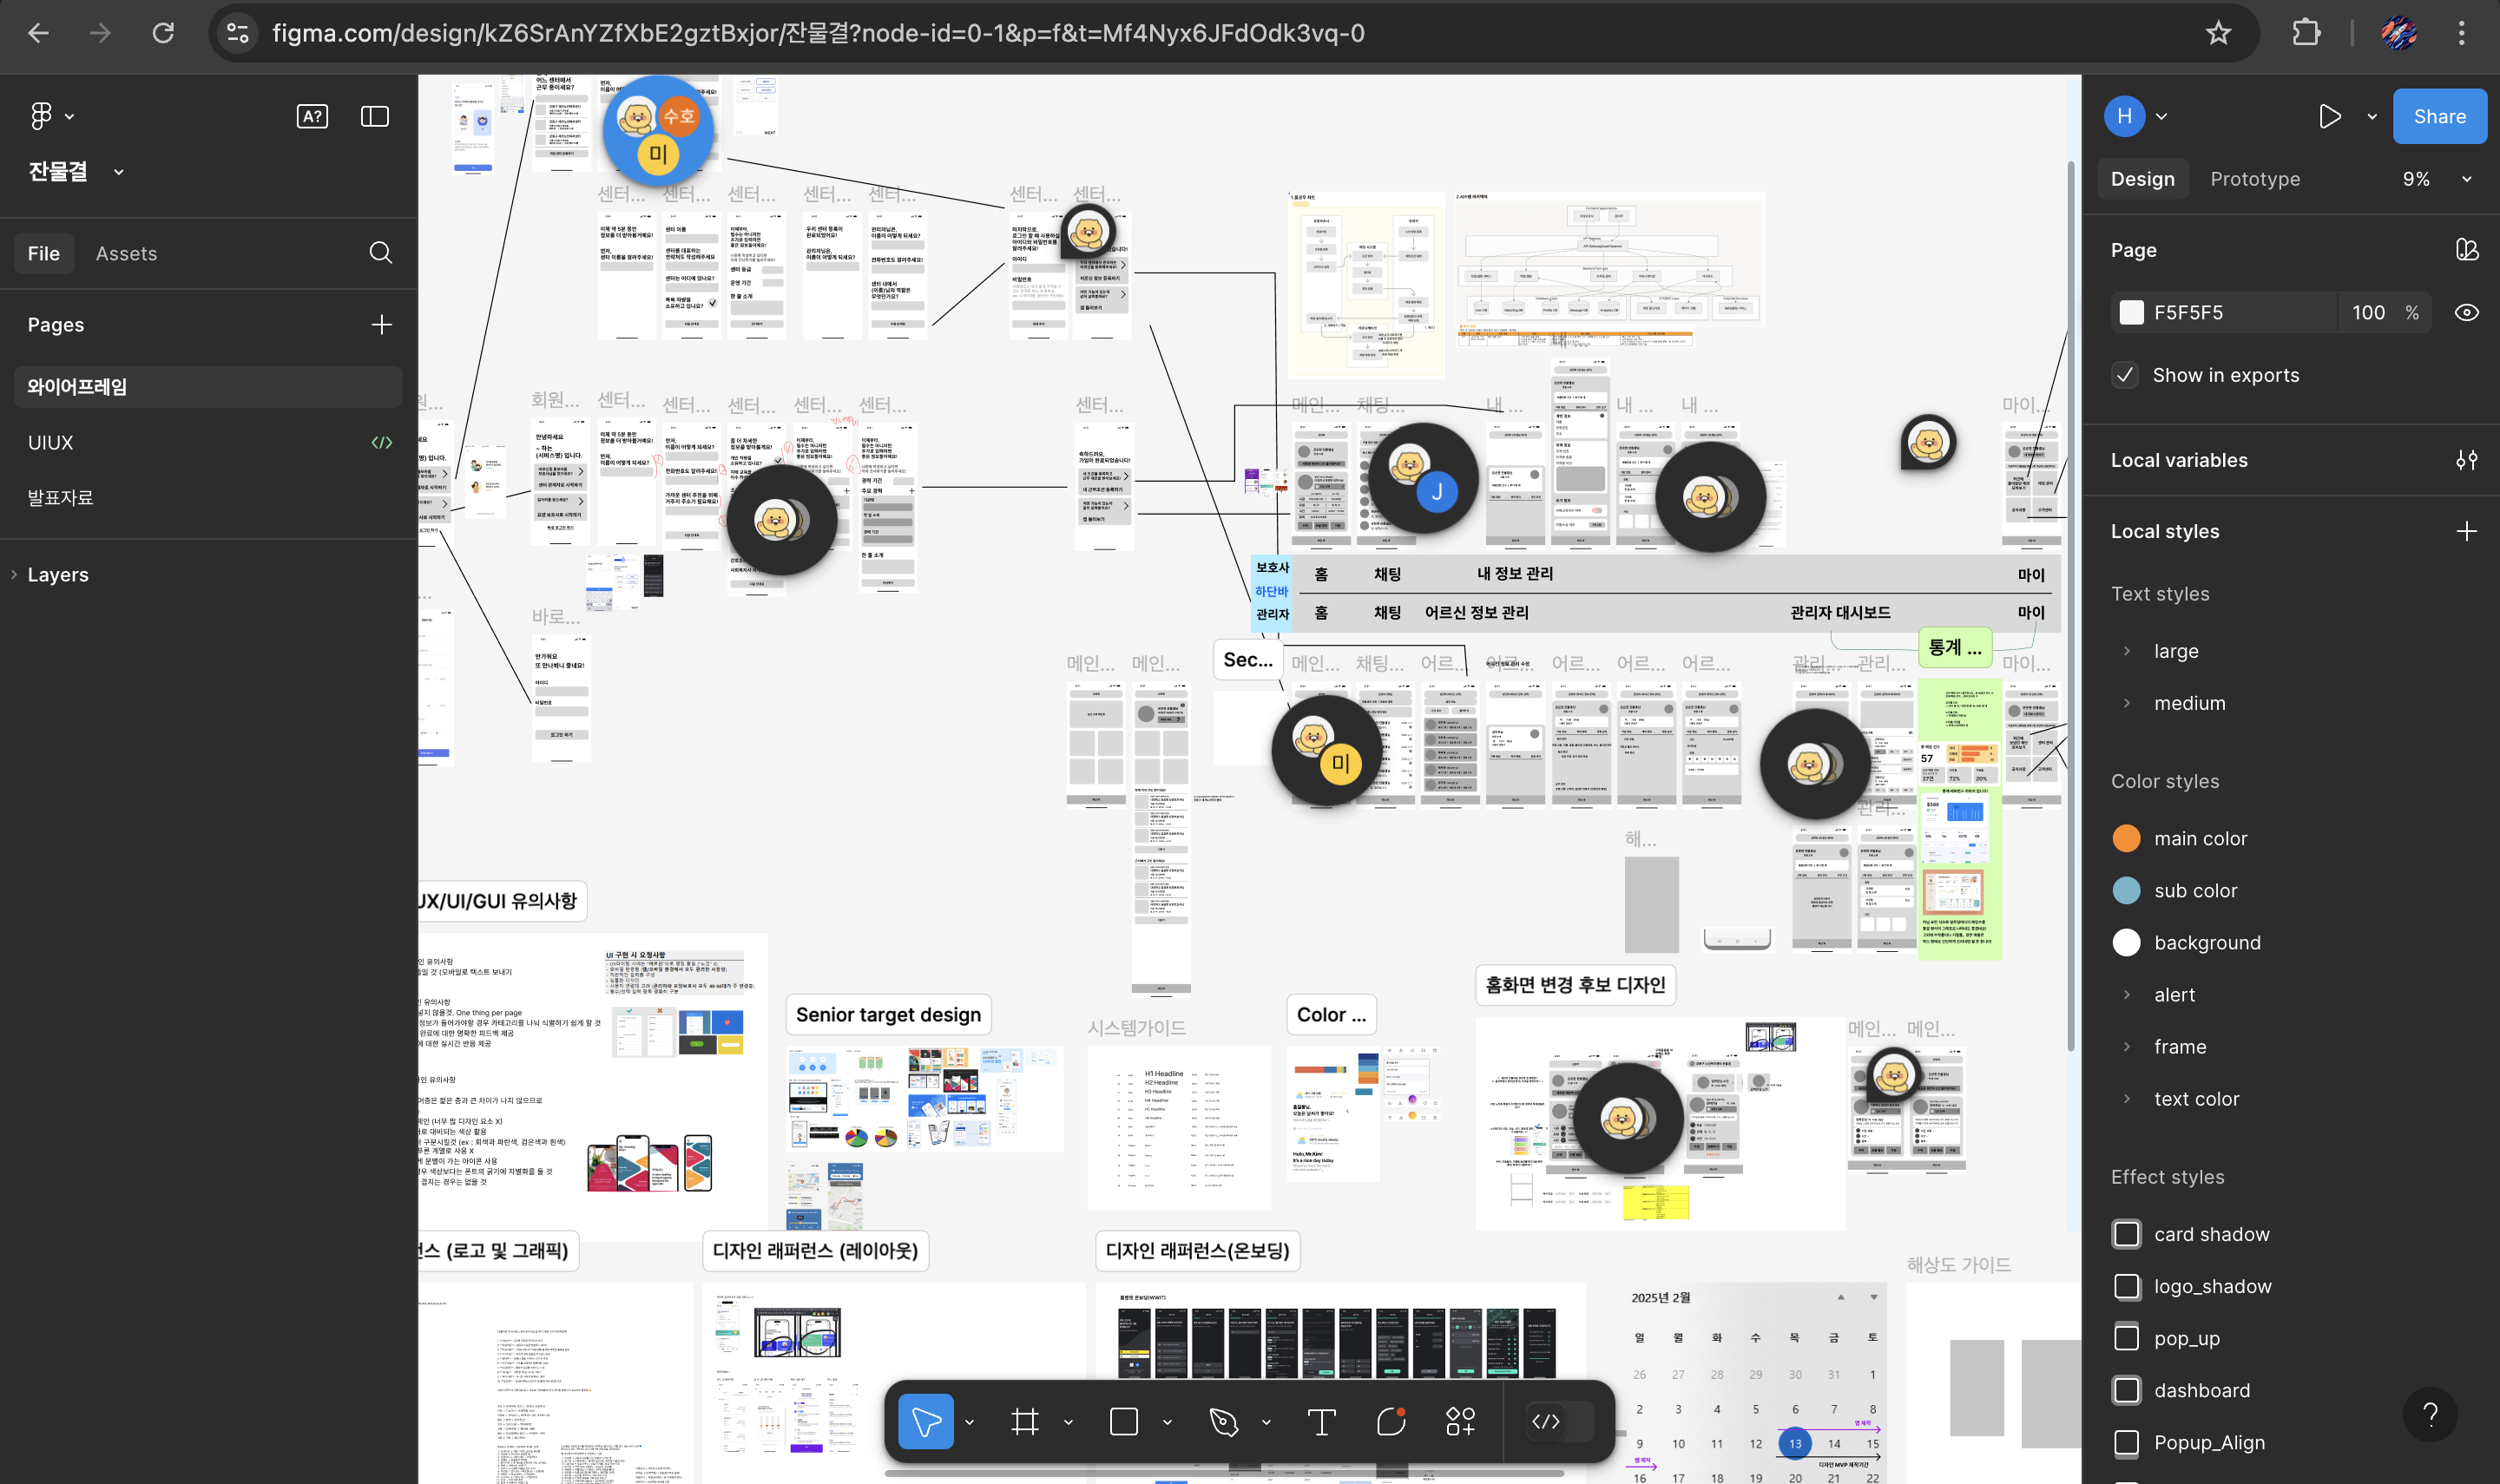Select the Pen tool
Viewport: 2500px width, 1484px height.
click(1223, 1421)
